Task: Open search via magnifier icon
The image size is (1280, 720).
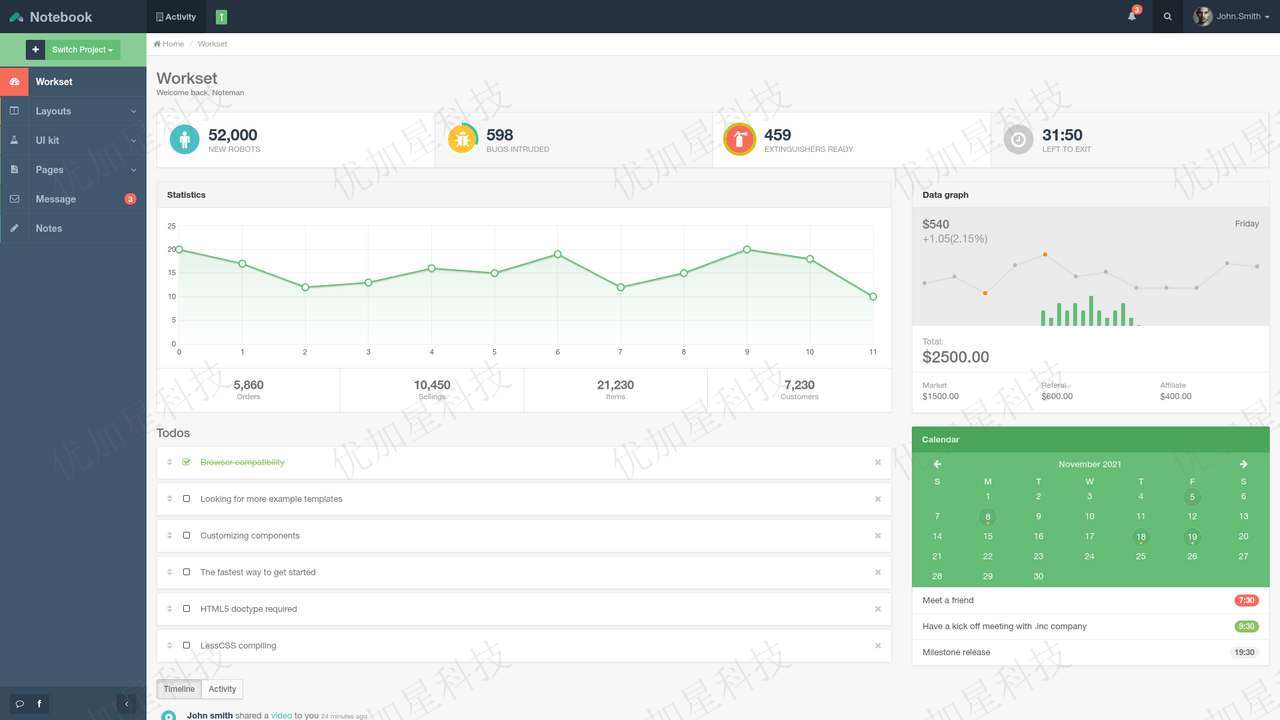Action: click(x=1167, y=17)
